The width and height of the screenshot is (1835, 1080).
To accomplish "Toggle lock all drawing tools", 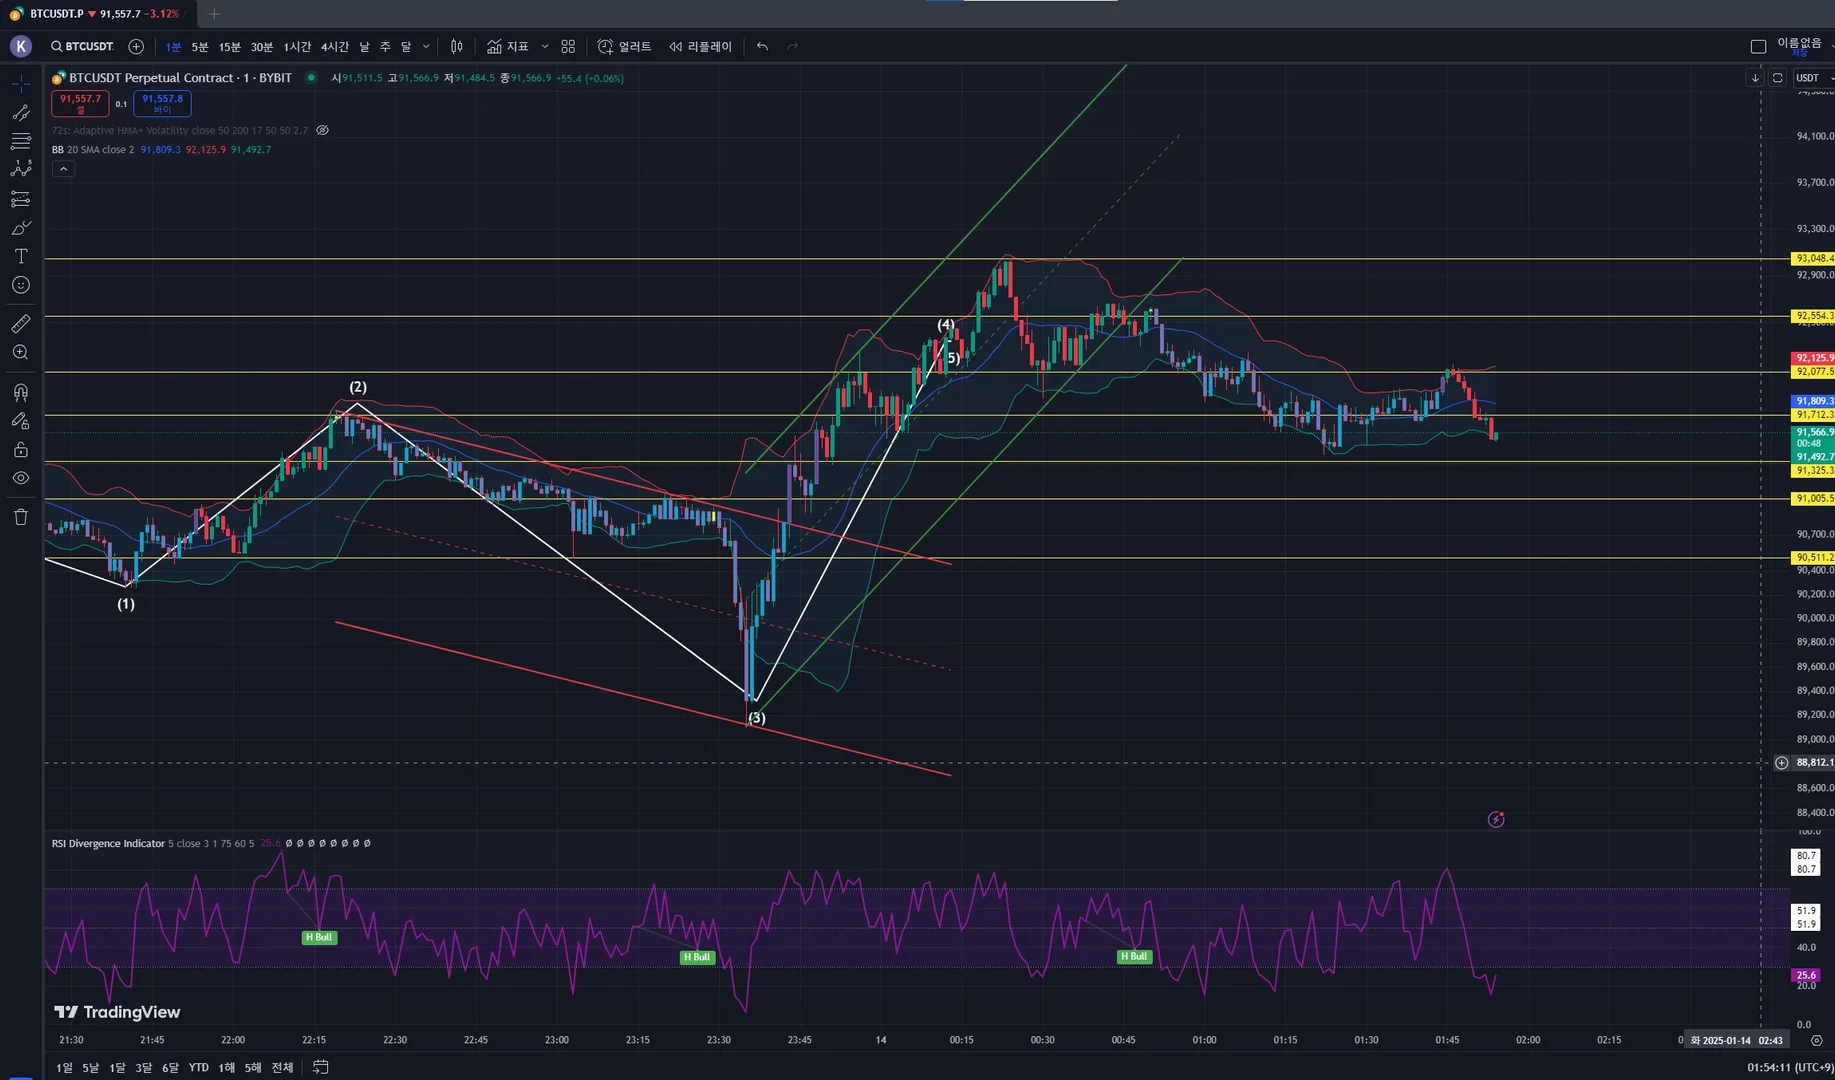I will tap(20, 450).
